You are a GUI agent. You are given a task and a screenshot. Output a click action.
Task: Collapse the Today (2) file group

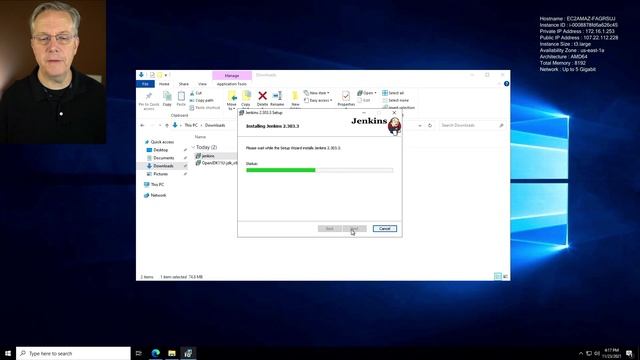(x=193, y=147)
